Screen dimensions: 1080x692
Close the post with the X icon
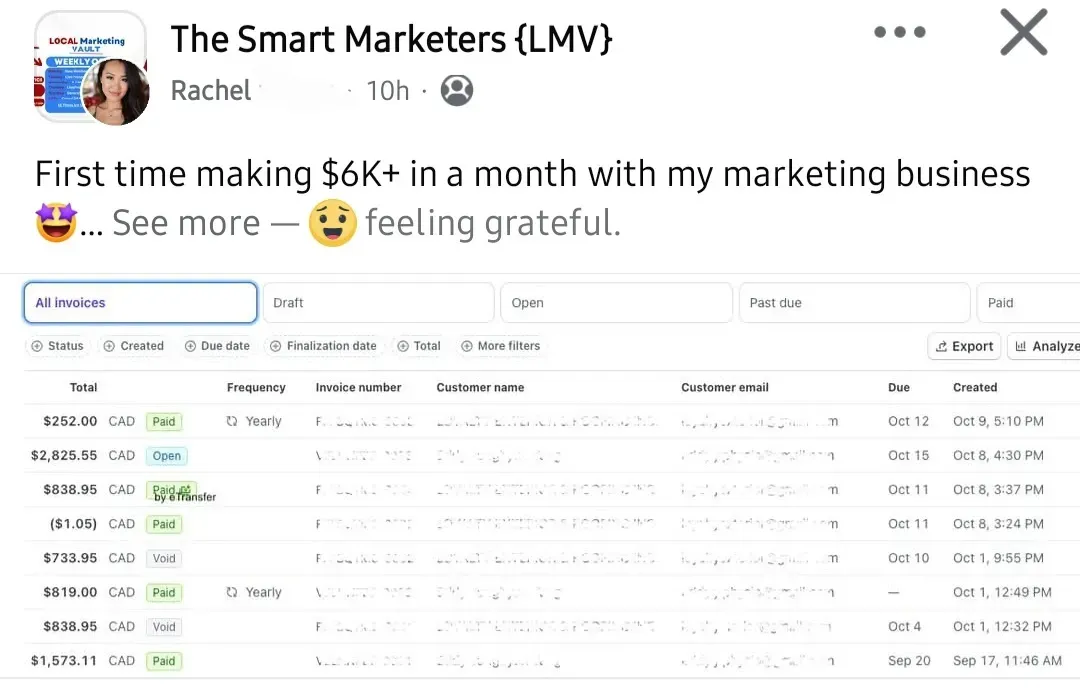coord(1023,33)
